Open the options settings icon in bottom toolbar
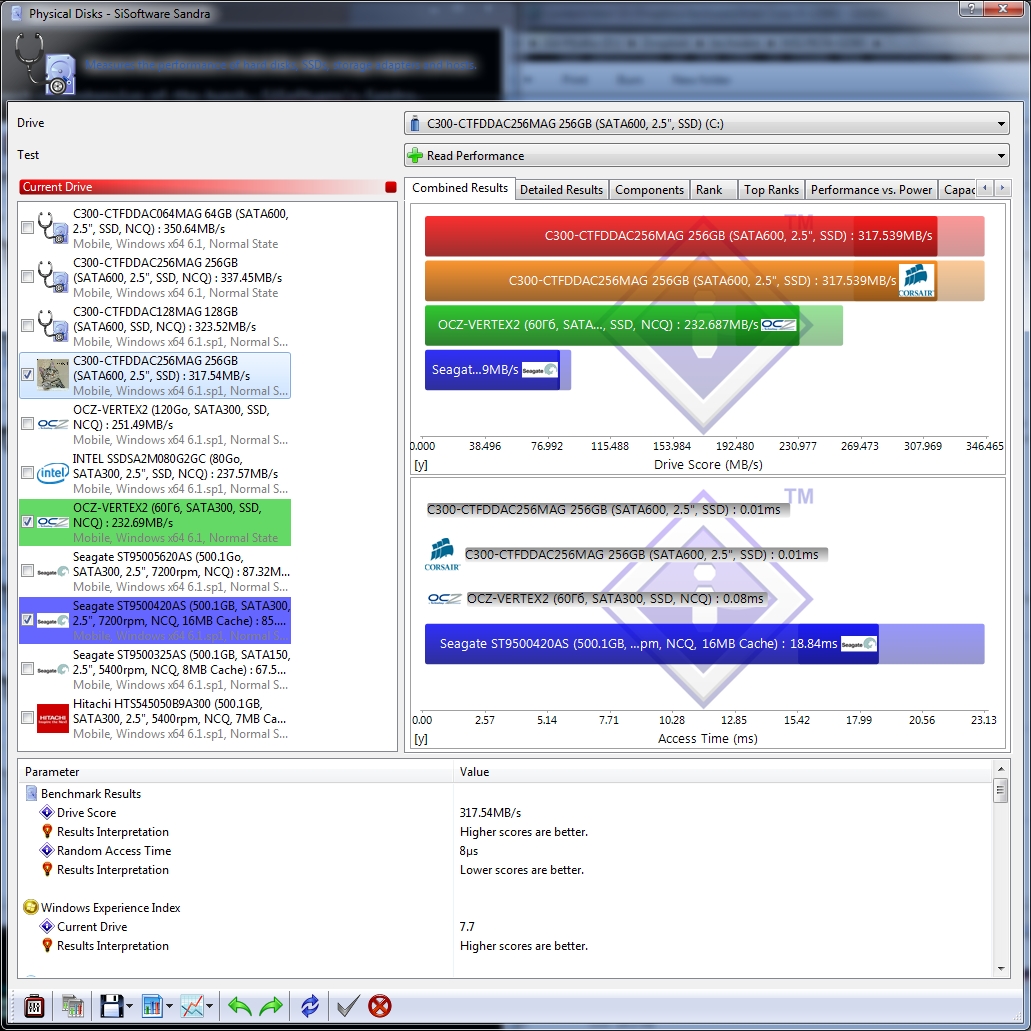The image size is (1031, 1031). tap(34, 1006)
